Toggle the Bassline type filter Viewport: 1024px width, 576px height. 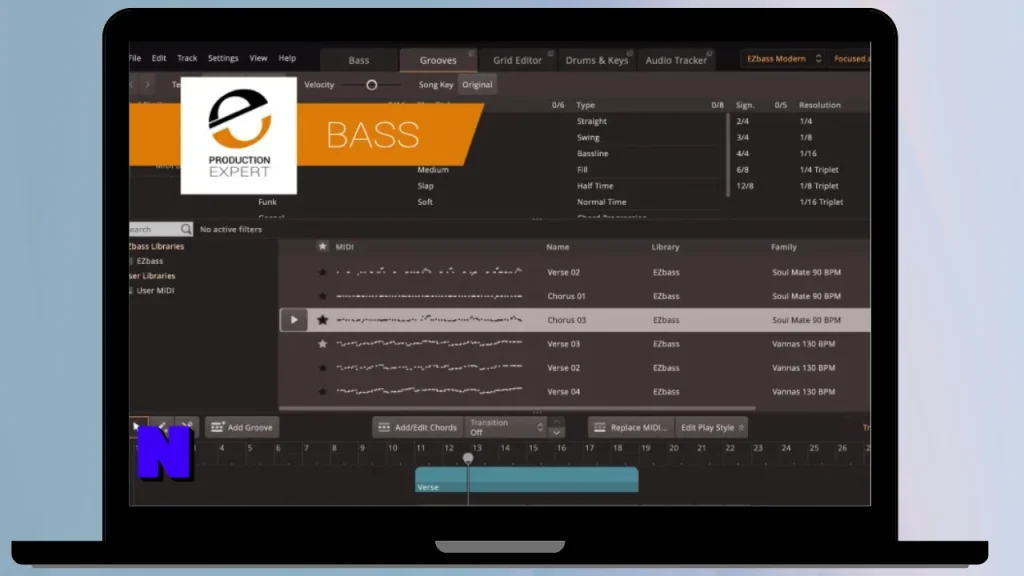tap(592, 153)
